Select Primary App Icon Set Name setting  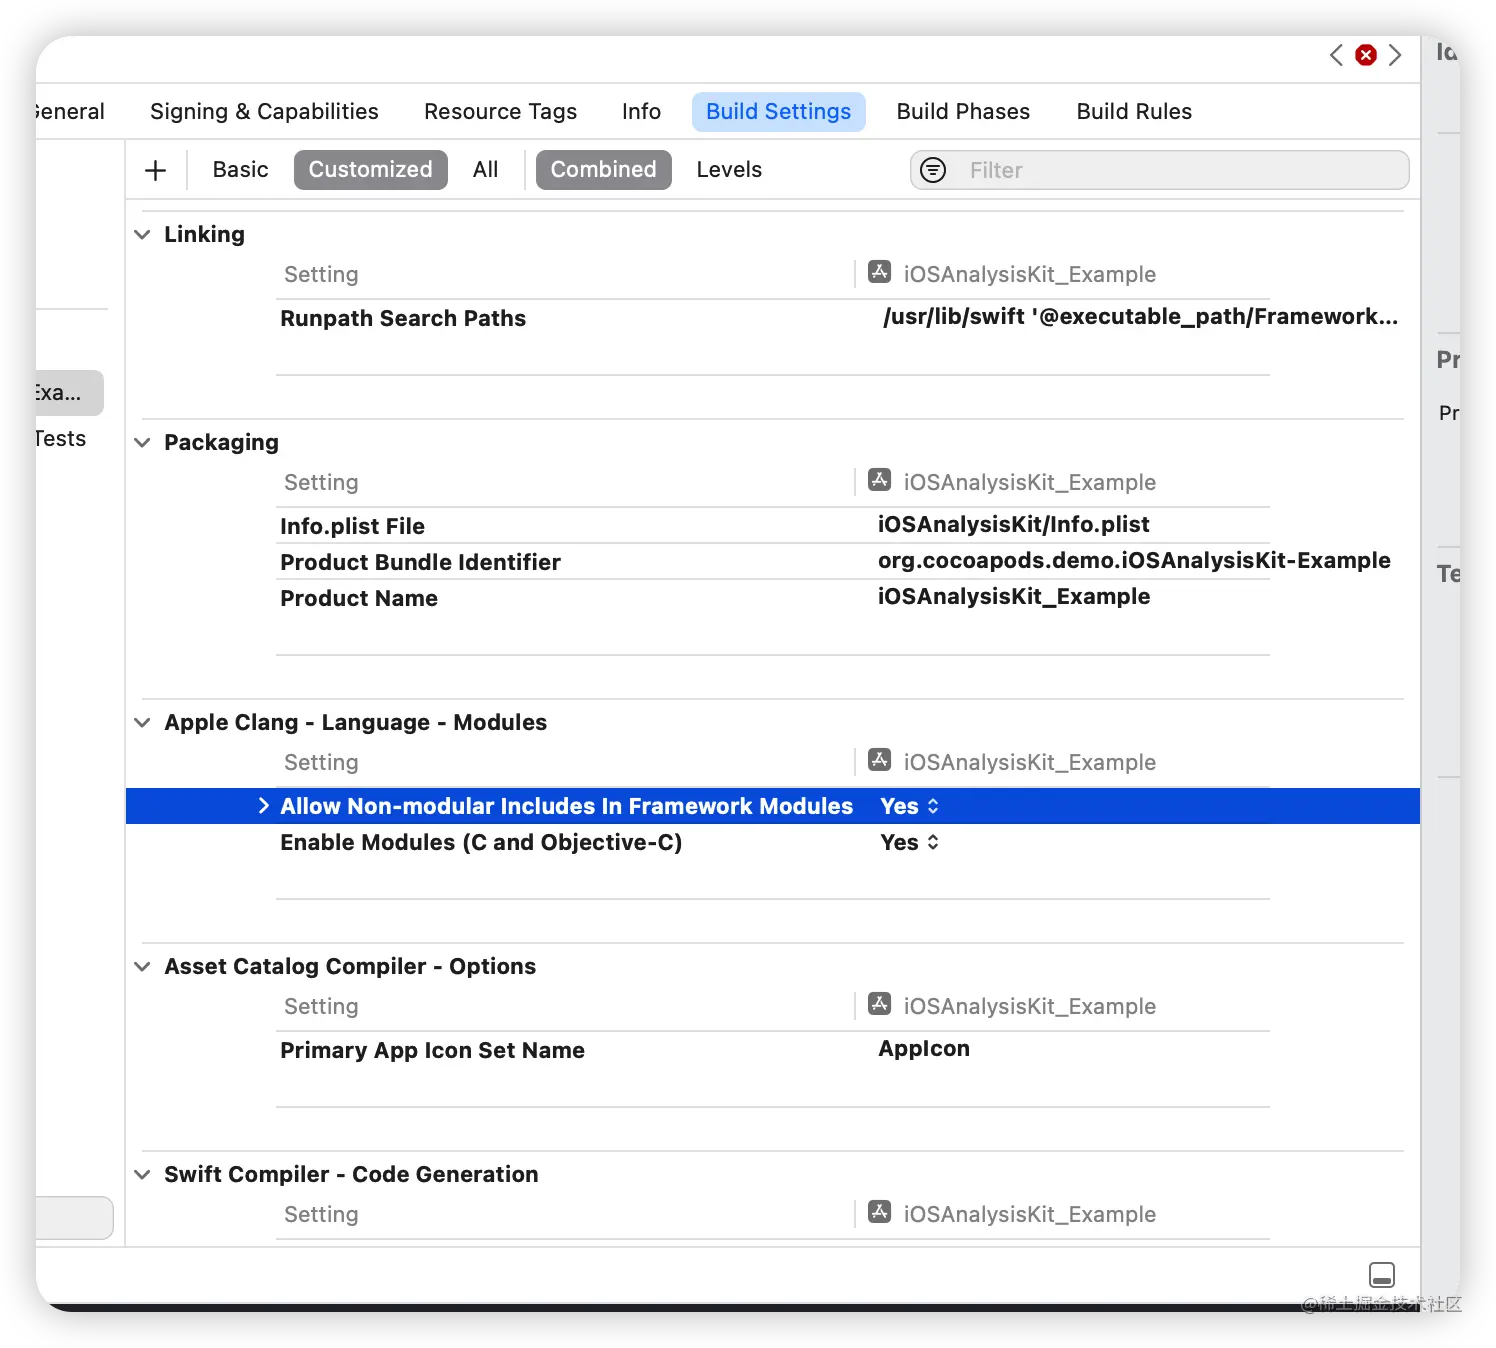click(x=432, y=1050)
